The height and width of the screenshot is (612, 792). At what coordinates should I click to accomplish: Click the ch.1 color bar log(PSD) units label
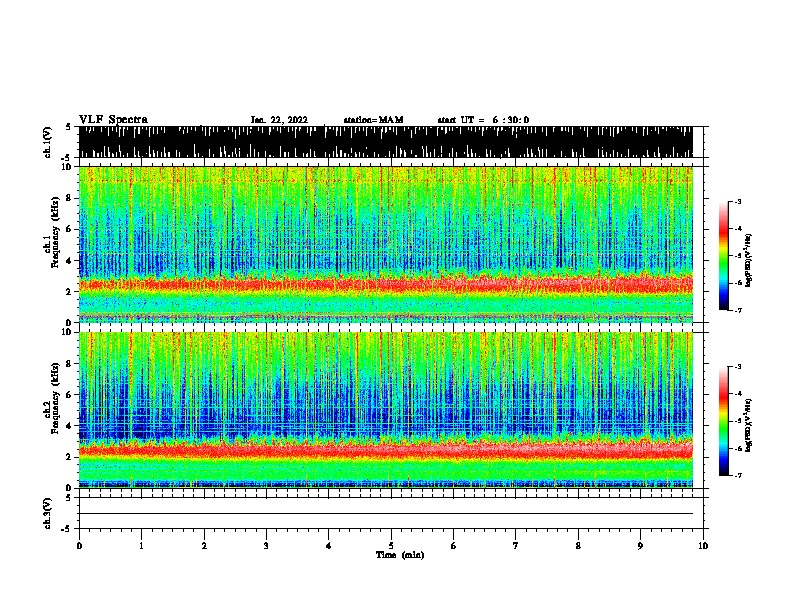(x=749, y=261)
